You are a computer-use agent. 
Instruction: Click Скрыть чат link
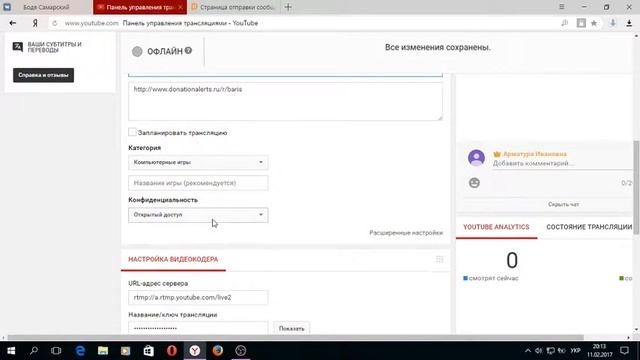[563, 204]
